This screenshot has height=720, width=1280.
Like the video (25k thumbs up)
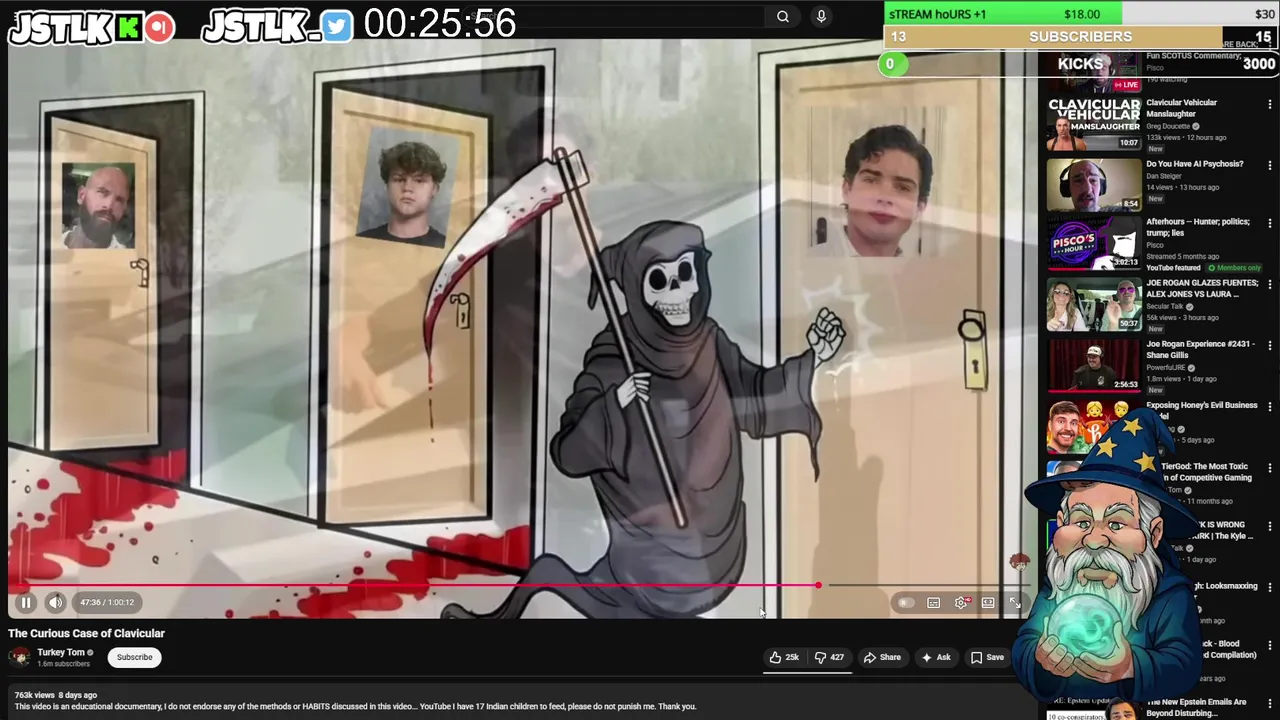coord(784,657)
